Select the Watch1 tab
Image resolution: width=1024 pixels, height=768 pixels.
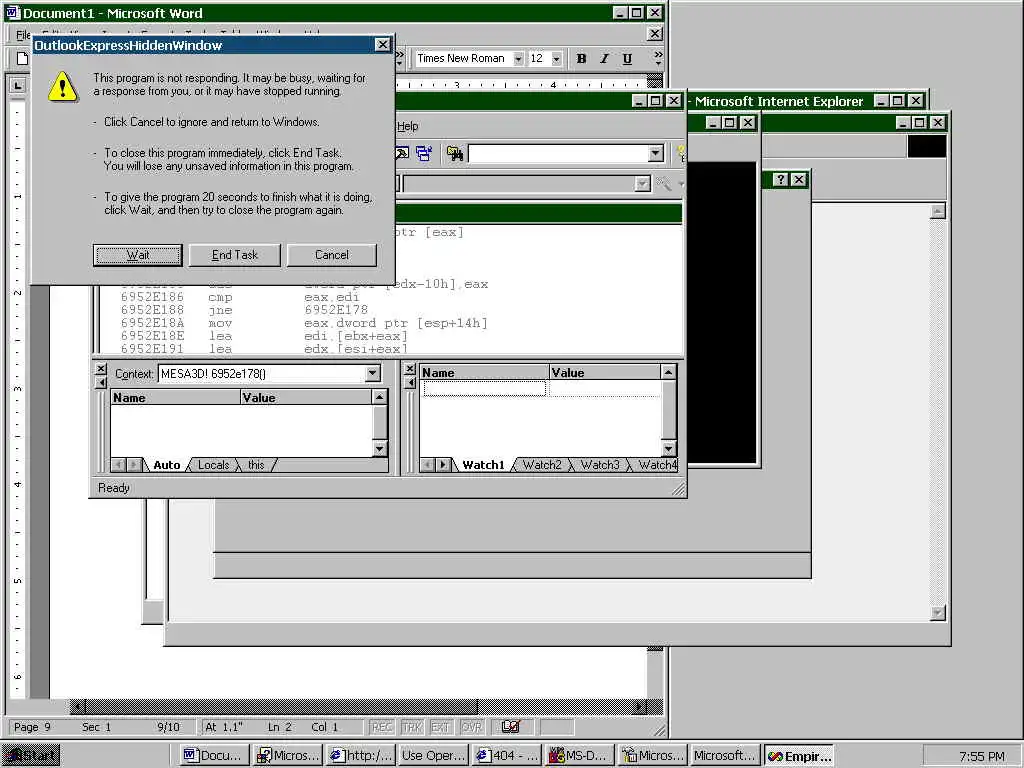click(x=483, y=465)
